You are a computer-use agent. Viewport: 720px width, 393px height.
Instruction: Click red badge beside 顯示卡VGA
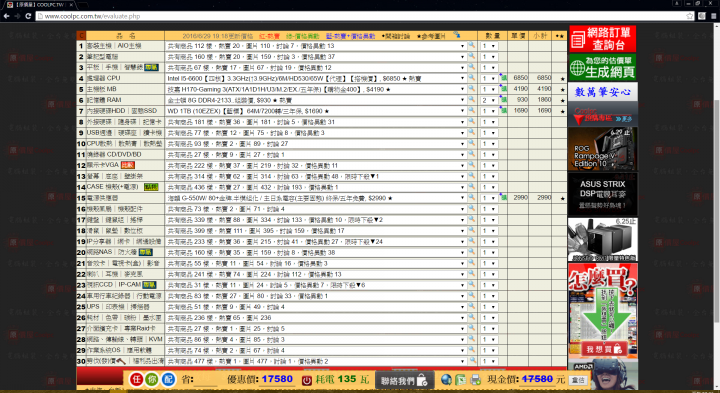click(x=128, y=165)
